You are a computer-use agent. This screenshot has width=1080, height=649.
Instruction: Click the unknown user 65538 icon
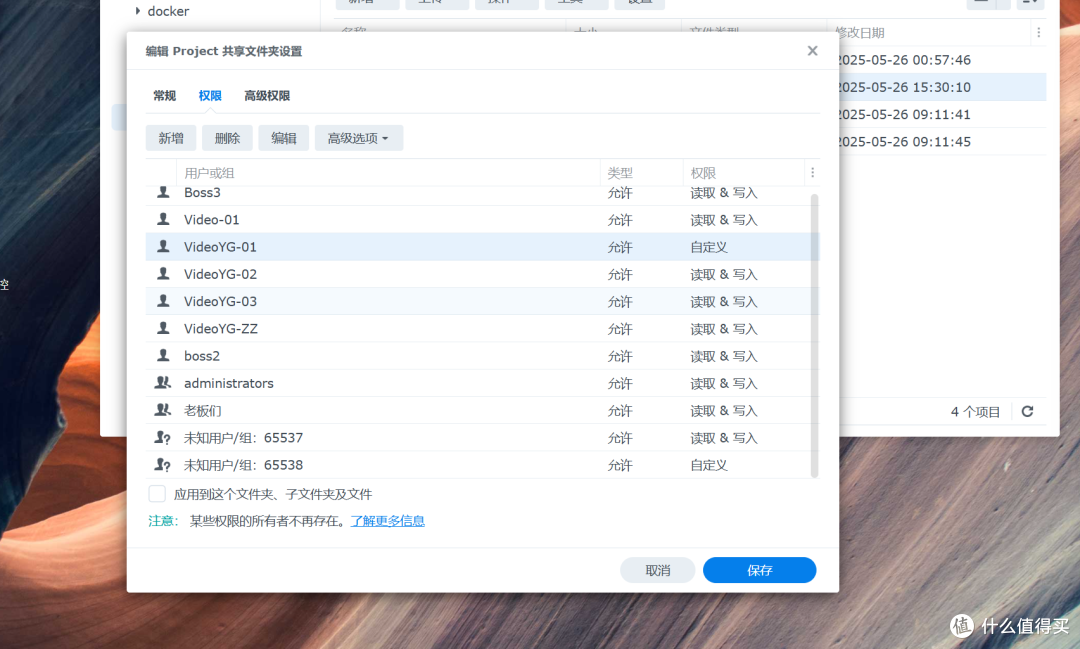click(163, 465)
